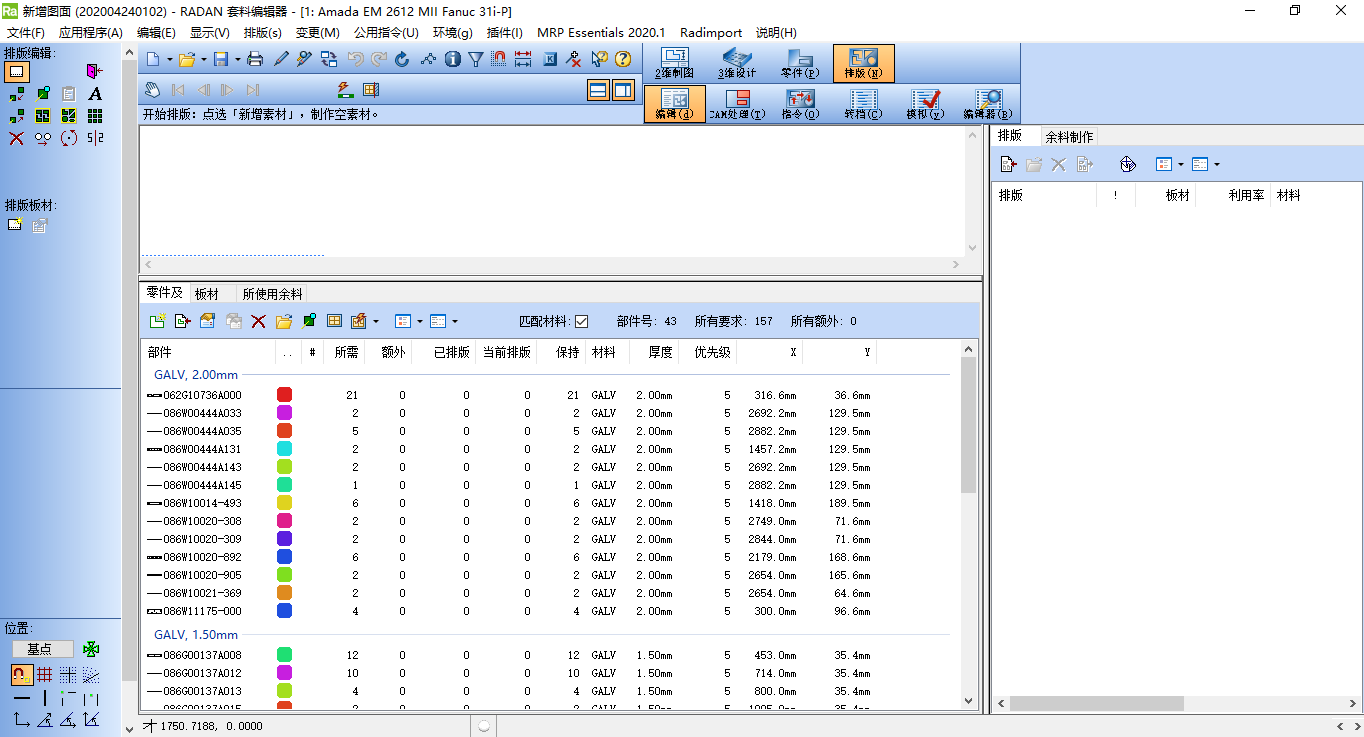This screenshot has height=737, width=1364.
Task: Toggle the 匹配材料 checkbox
Action: pos(582,321)
